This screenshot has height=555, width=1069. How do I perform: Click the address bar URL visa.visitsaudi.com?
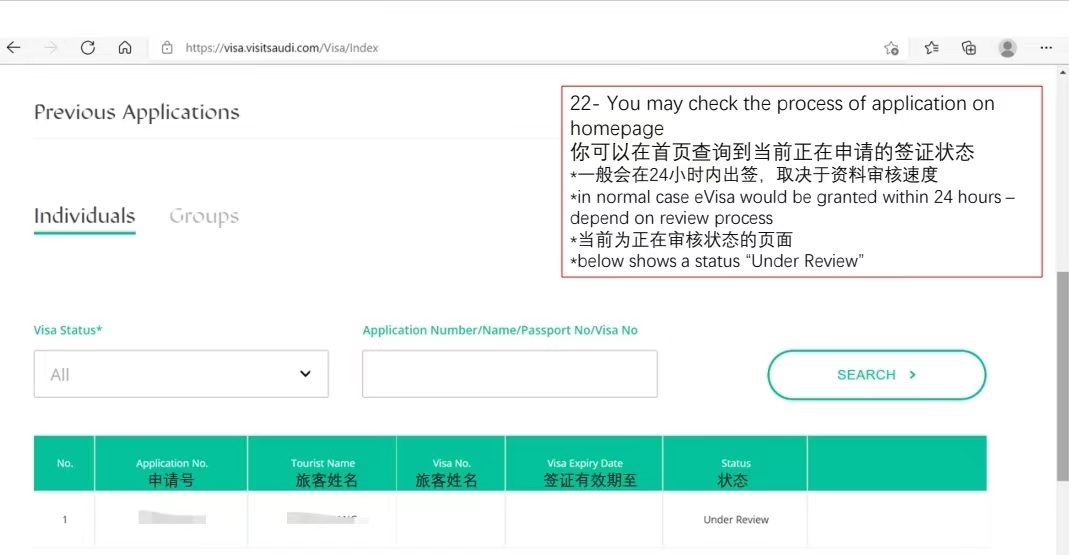282,48
